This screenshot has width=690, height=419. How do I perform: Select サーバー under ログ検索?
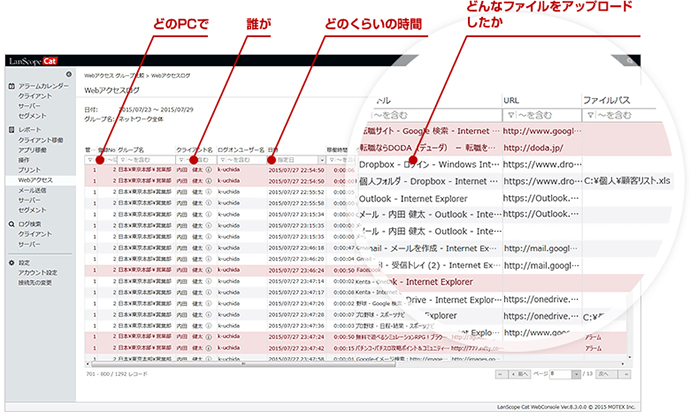coord(29,244)
